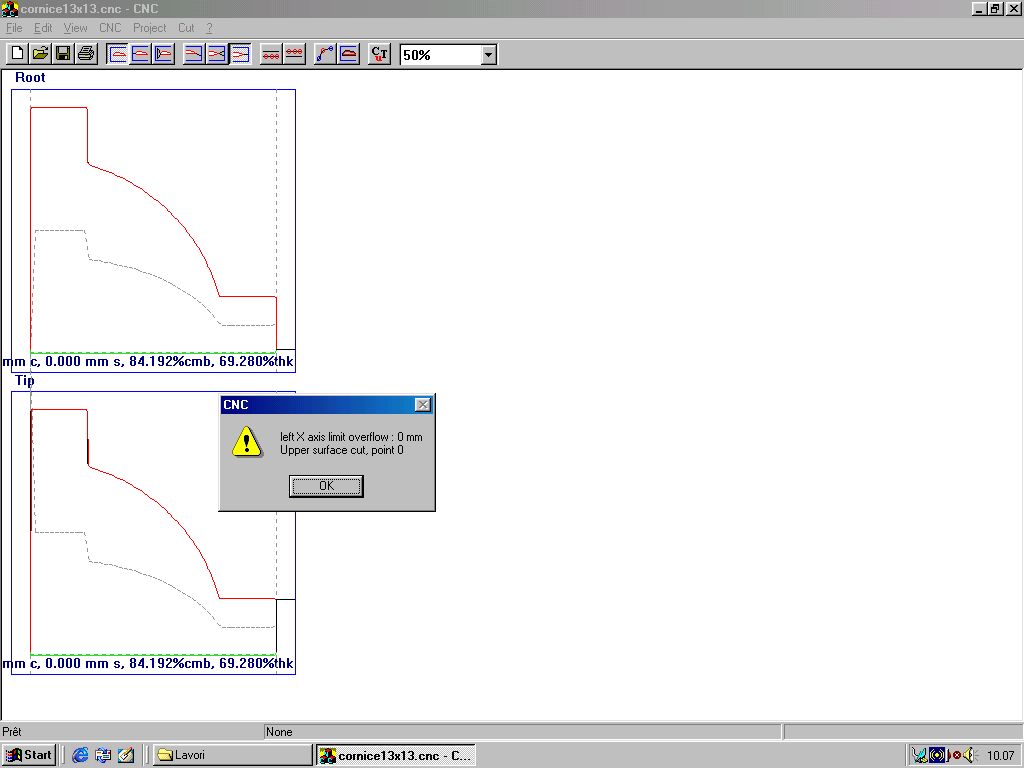Image resolution: width=1024 pixels, height=768 pixels.
Task: Click the Internet Explorer quick launch icon
Action: coord(81,755)
